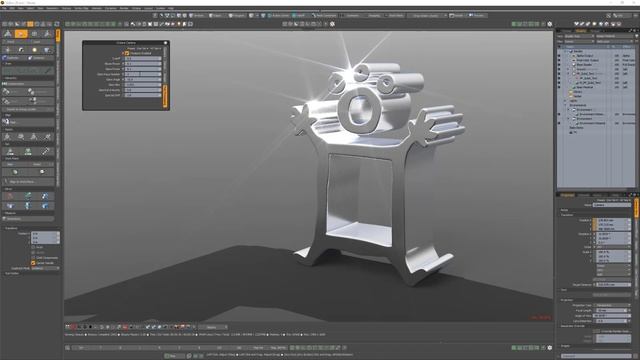Click the white sphere icon under Work Plane
The width and height of the screenshot is (640, 360).
(x=42, y=172)
